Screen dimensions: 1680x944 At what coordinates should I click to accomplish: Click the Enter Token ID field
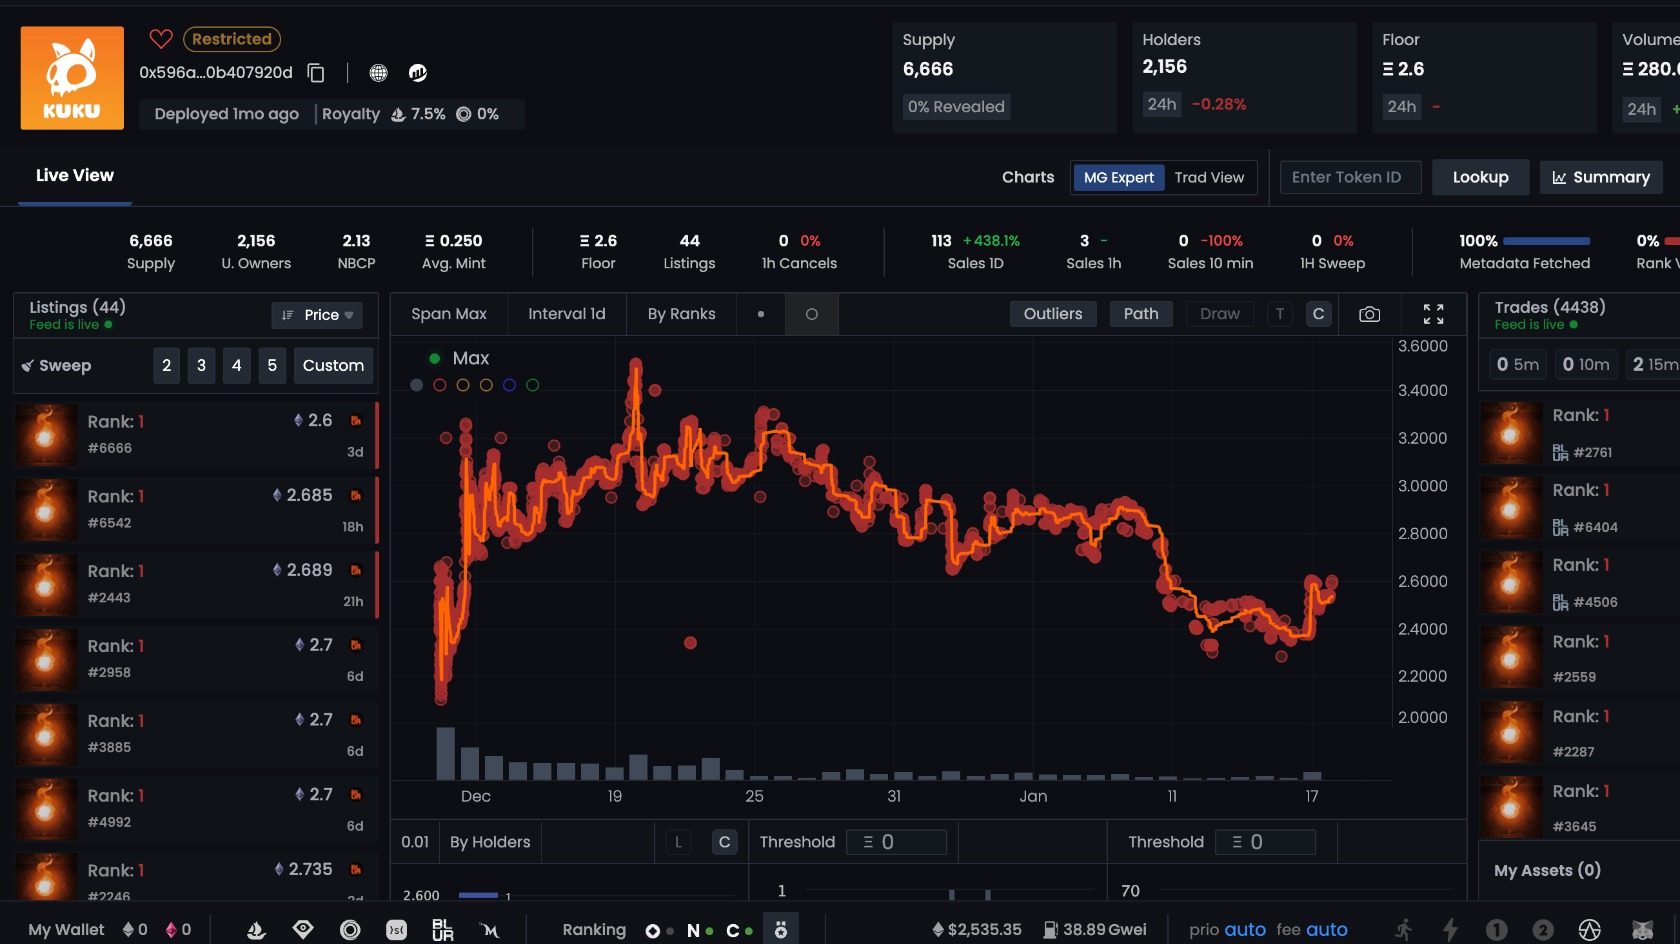[1350, 177]
